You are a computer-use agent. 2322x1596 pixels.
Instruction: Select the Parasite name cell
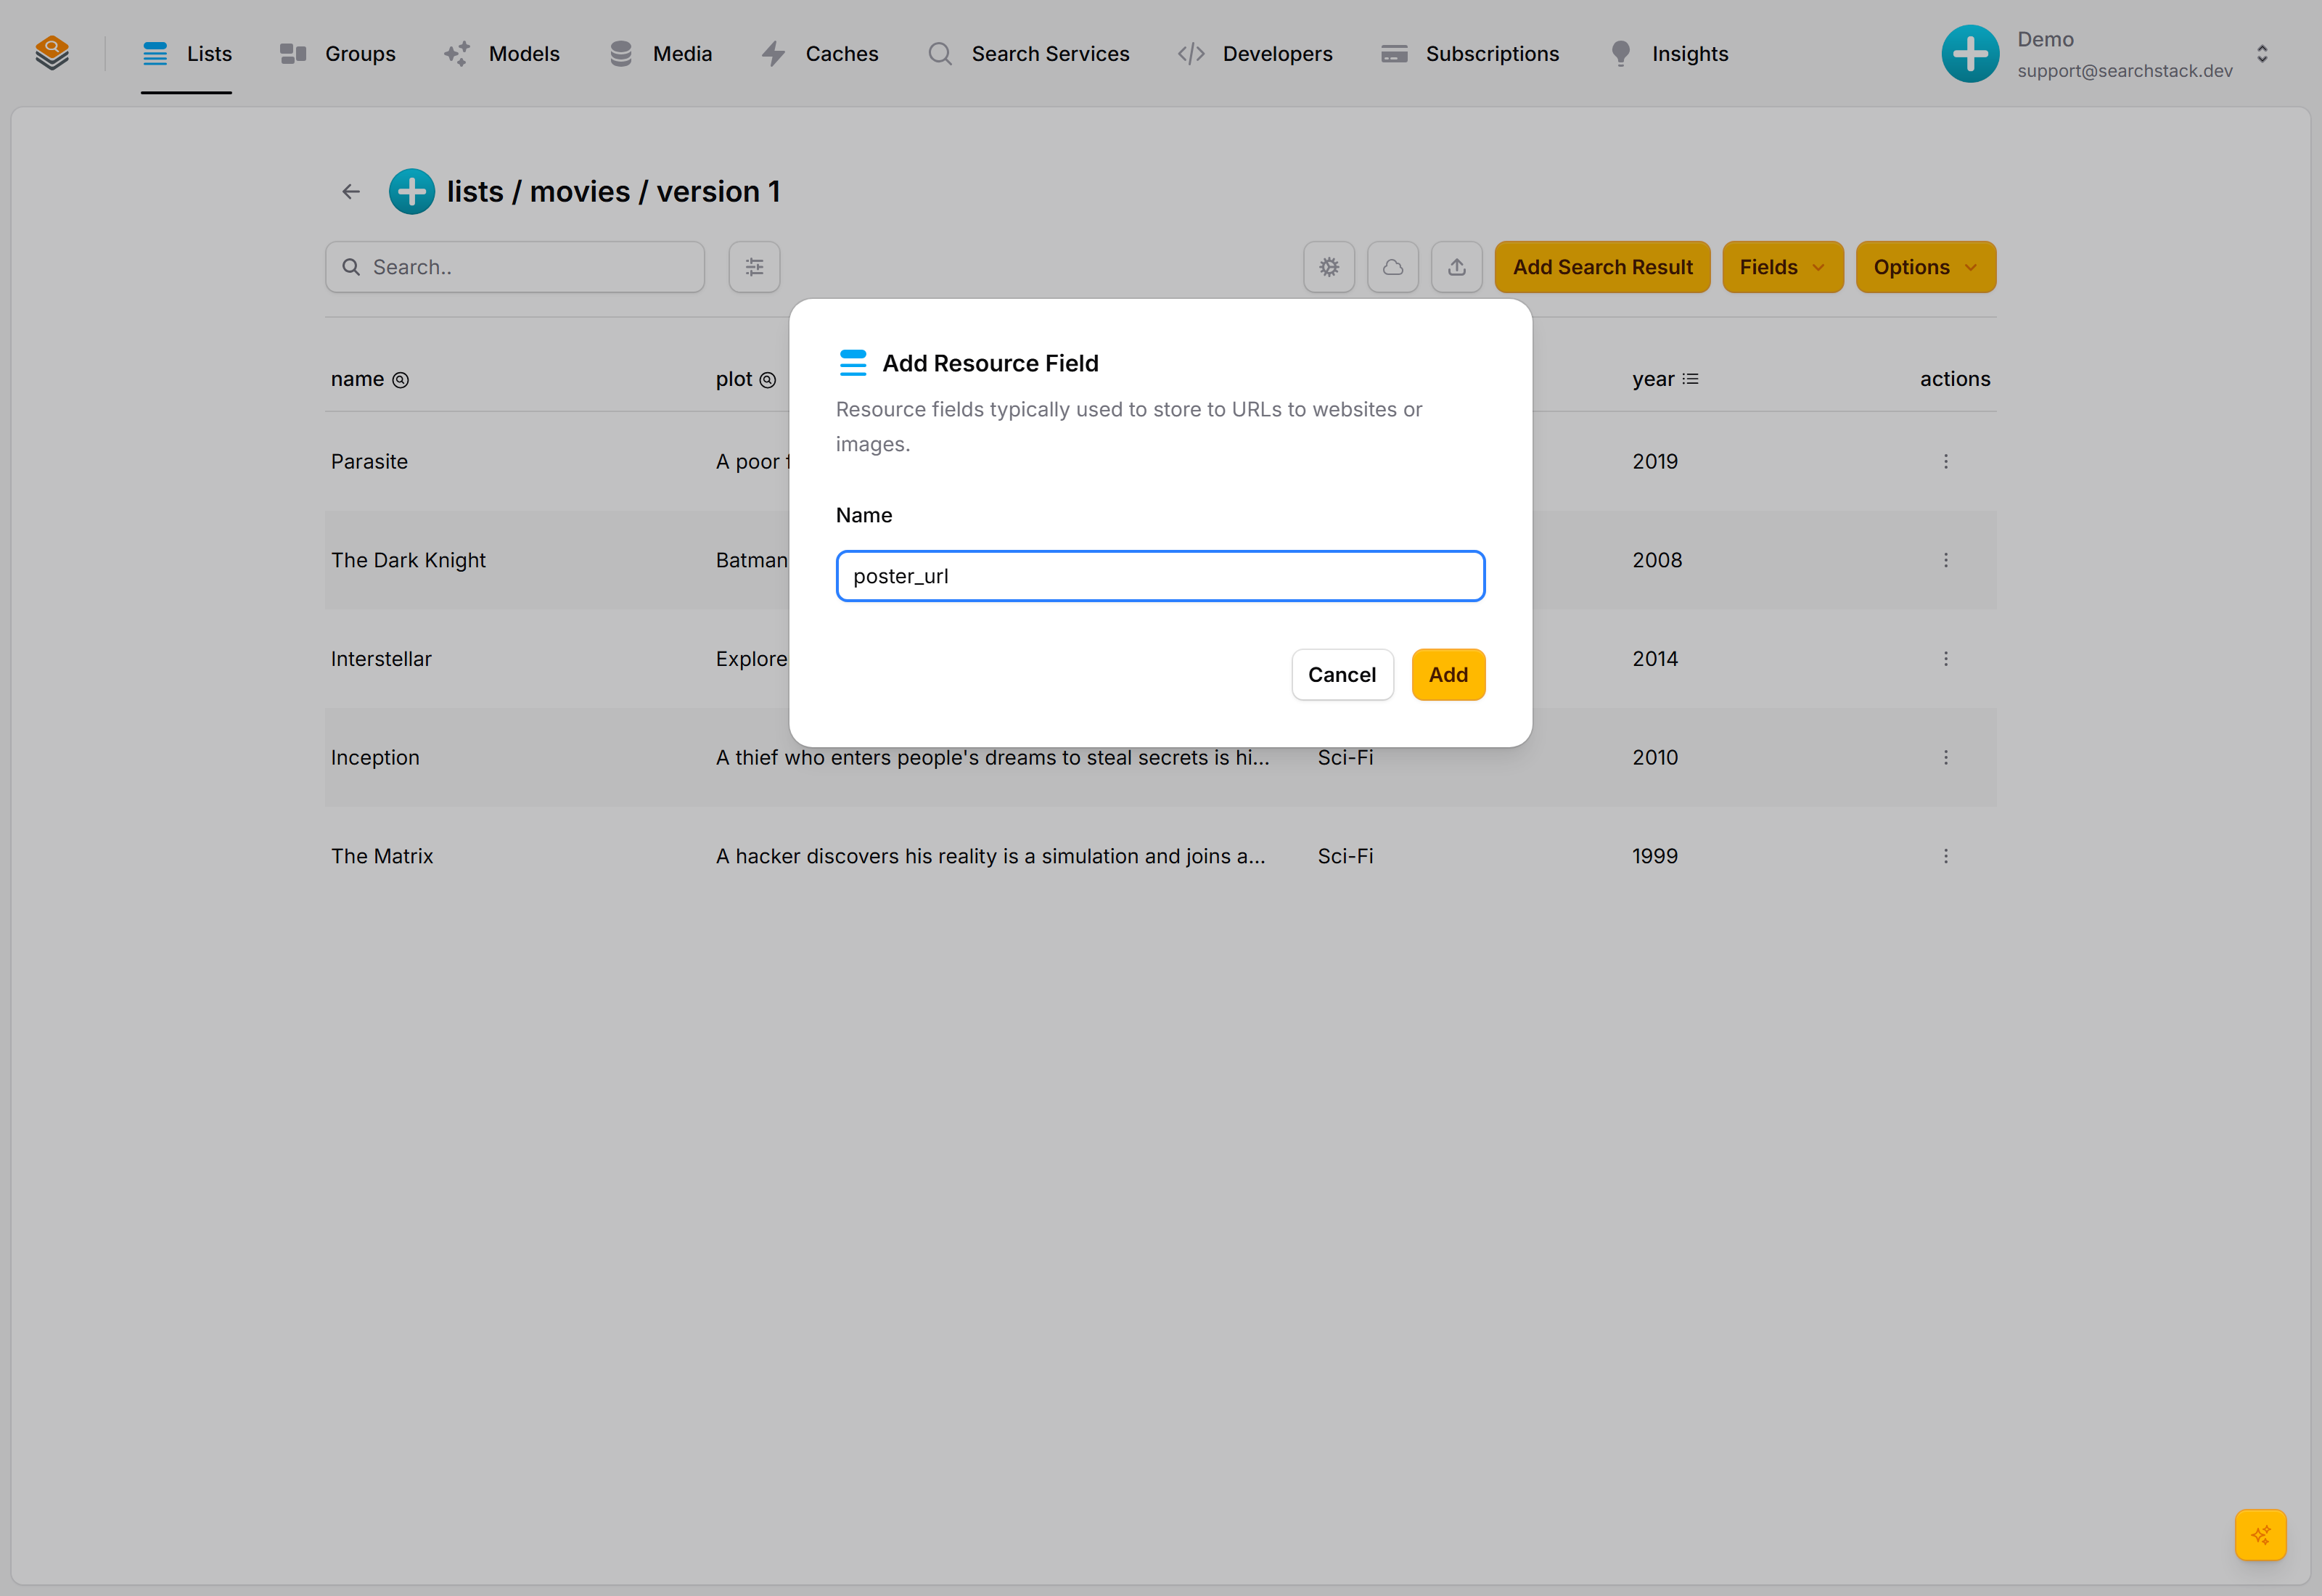pyautogui.click(x=369, y=461)
